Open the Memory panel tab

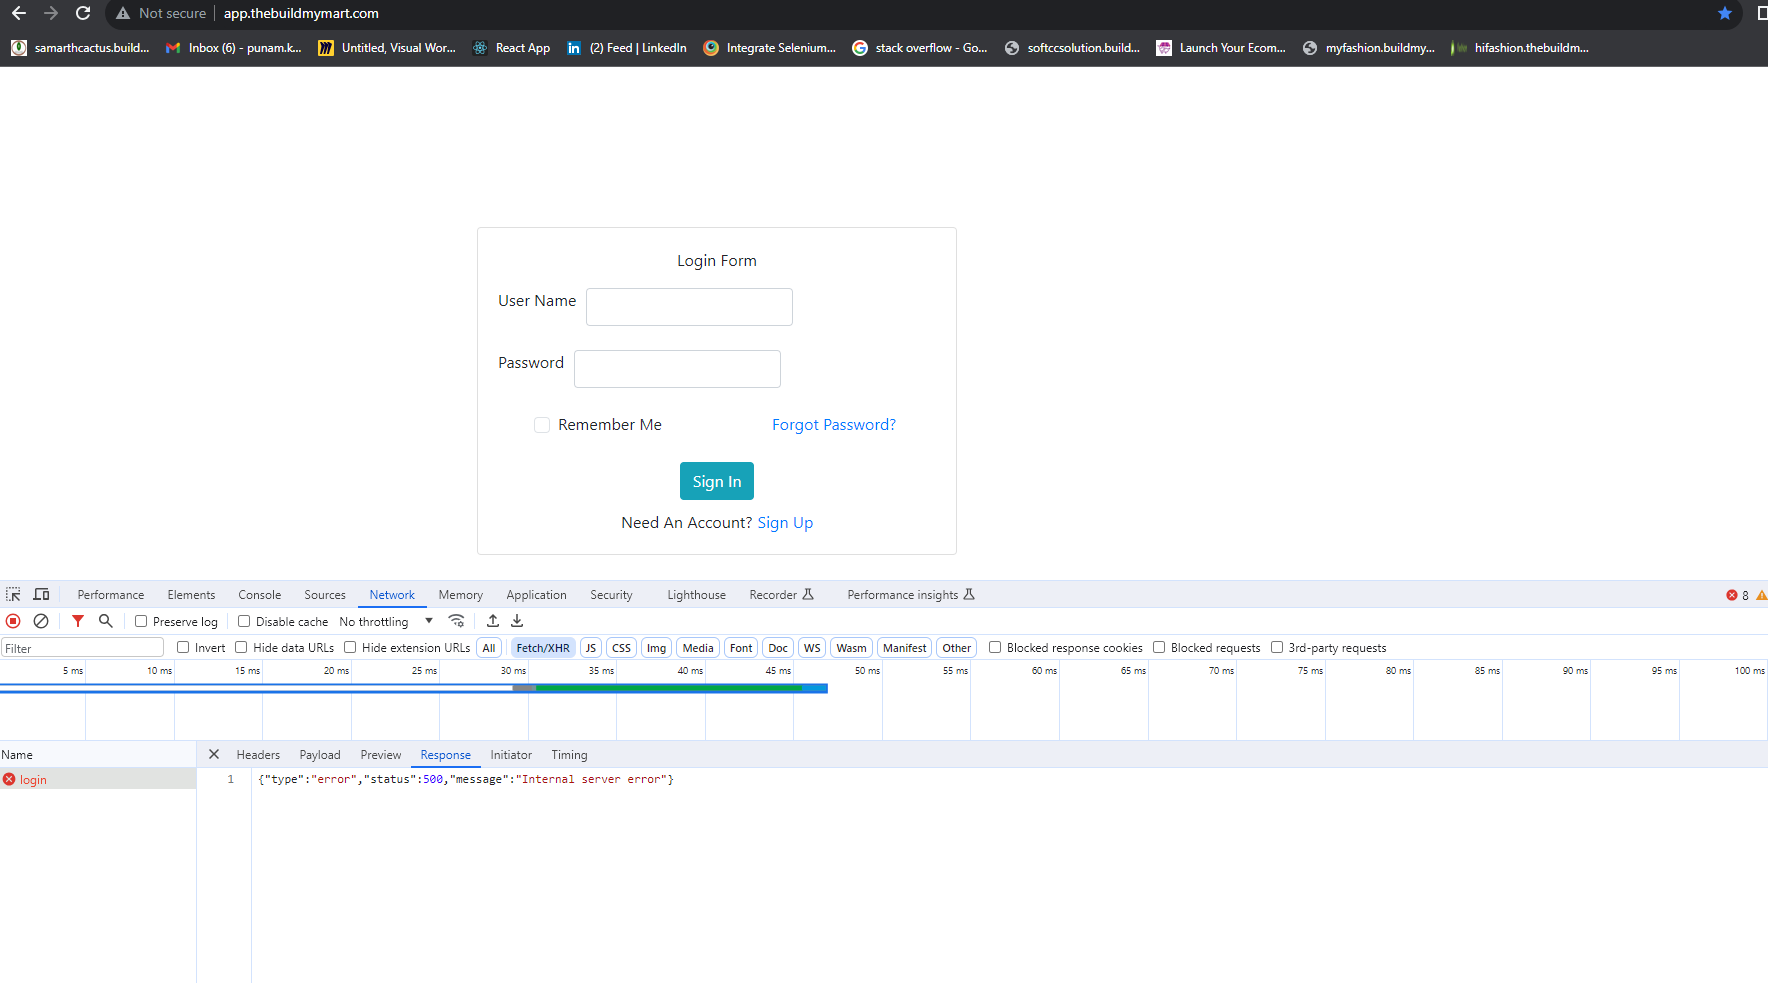point(461,595)
